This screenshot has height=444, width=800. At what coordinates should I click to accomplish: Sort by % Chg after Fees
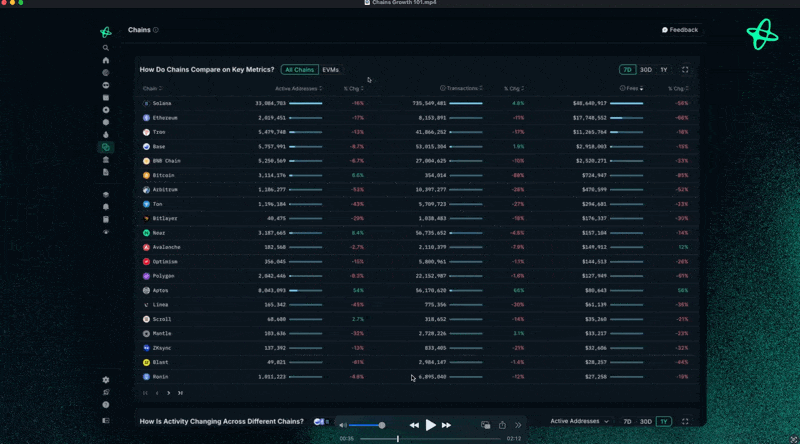678,89
